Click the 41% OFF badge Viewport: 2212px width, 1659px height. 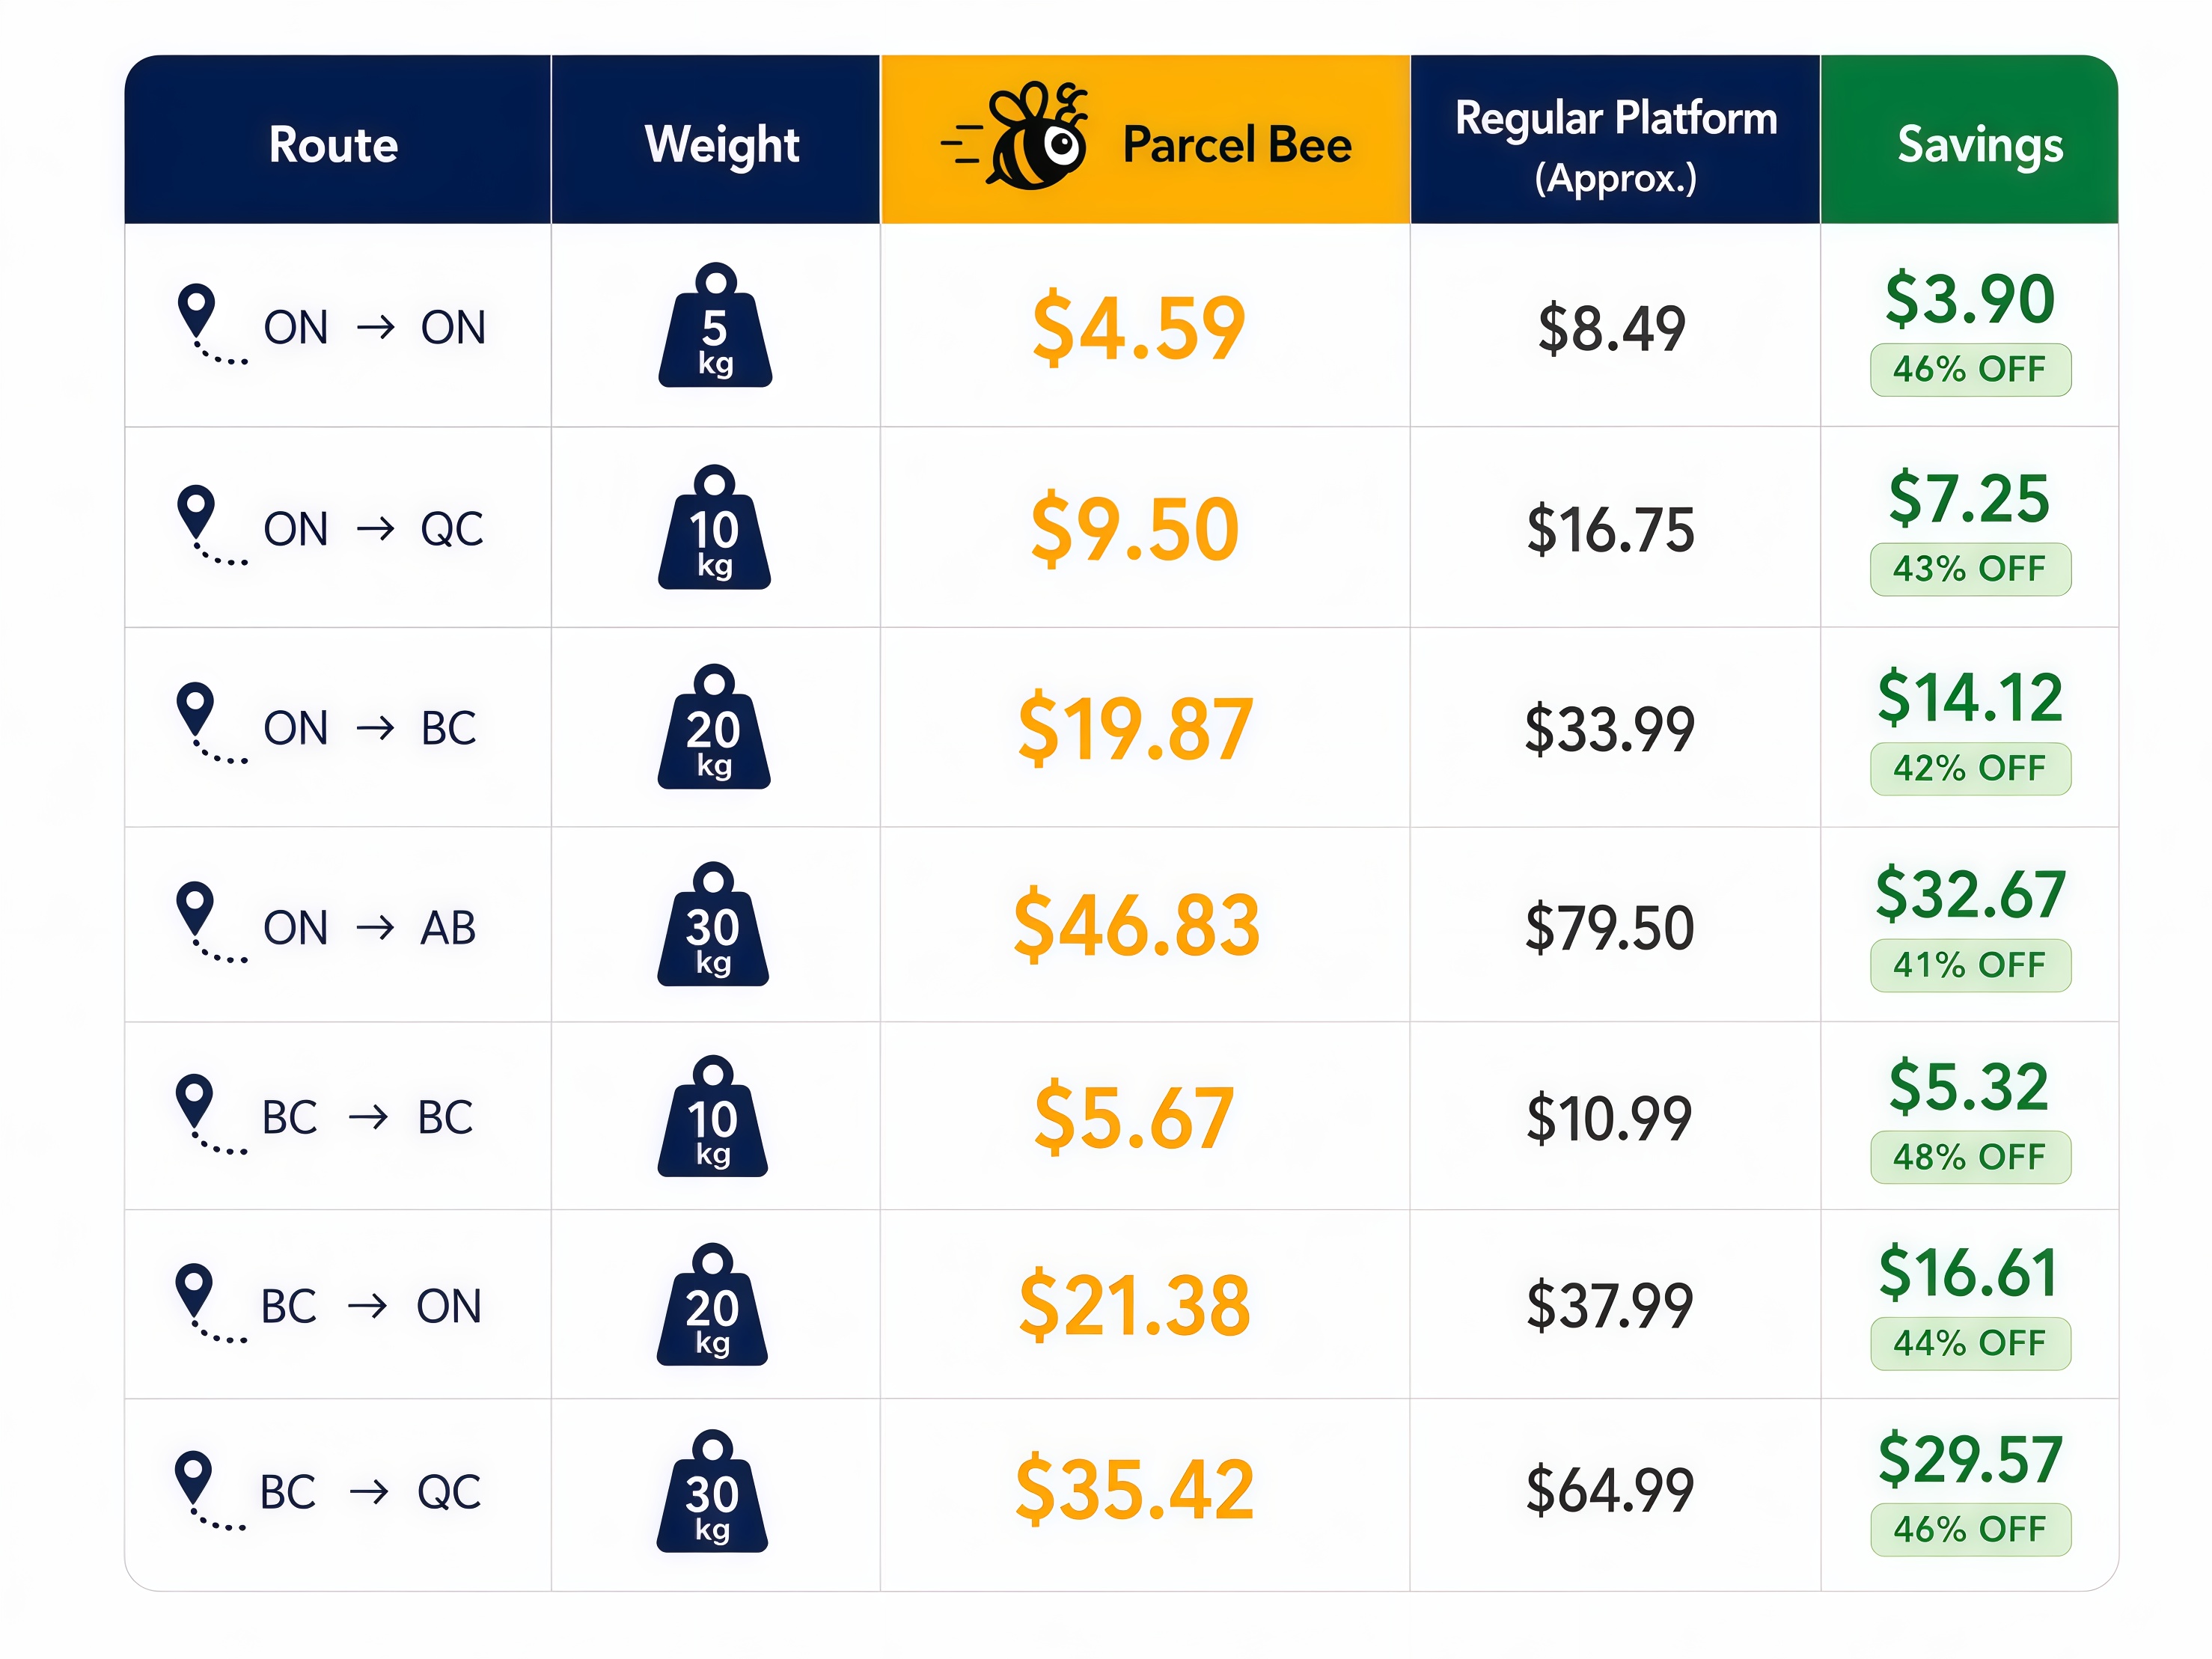1970,965
